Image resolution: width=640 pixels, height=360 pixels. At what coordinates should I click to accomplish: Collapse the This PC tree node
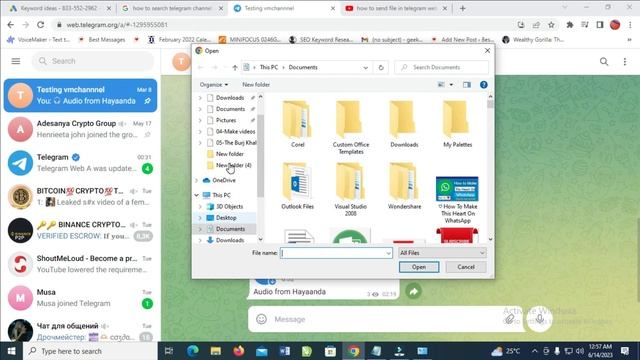197,195
